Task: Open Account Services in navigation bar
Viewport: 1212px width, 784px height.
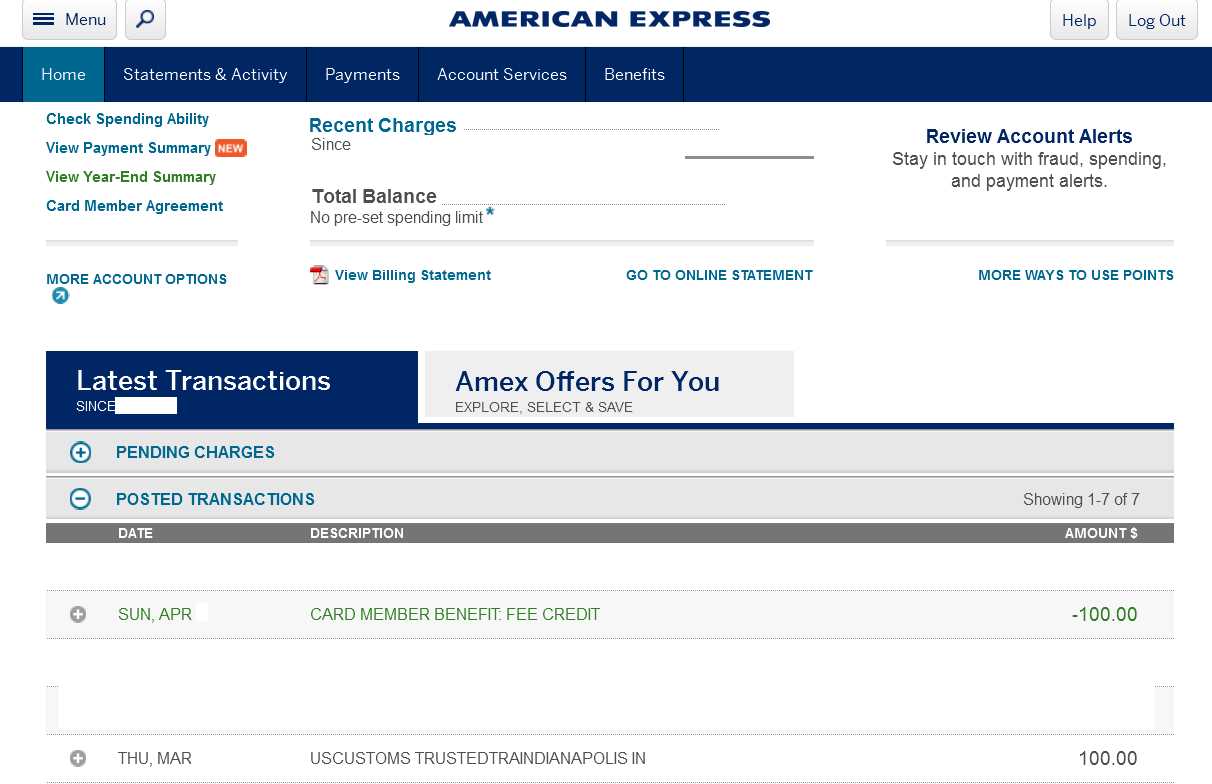Action: click(502, 75)
